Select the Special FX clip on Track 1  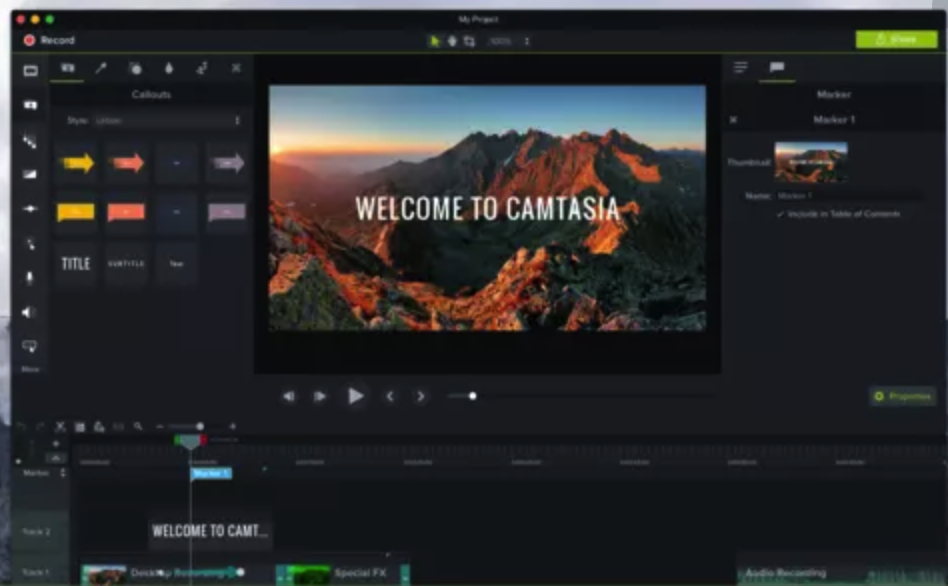(343, 573)
